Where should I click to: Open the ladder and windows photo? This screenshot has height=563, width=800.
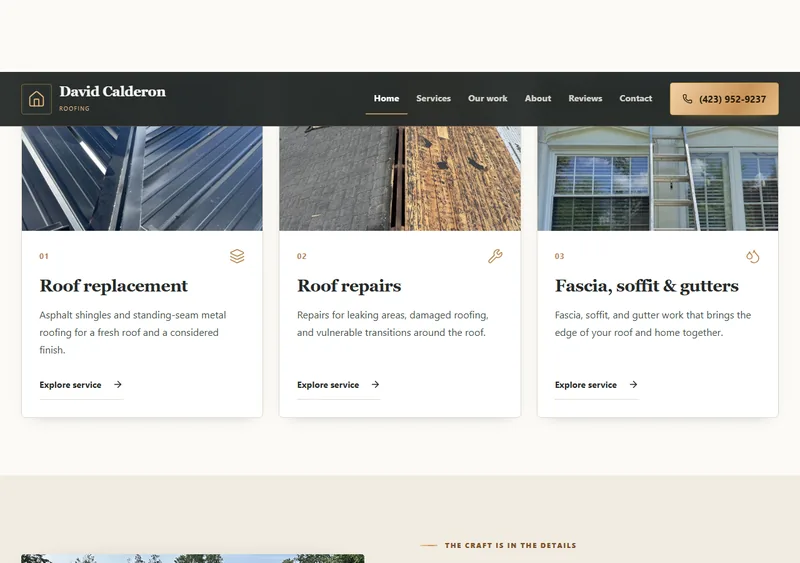pos(658,178)
